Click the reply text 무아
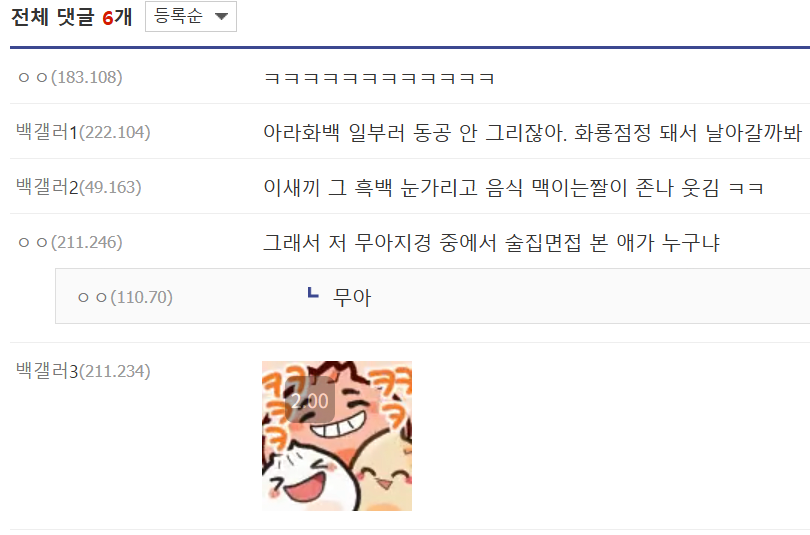 (352, 298)
